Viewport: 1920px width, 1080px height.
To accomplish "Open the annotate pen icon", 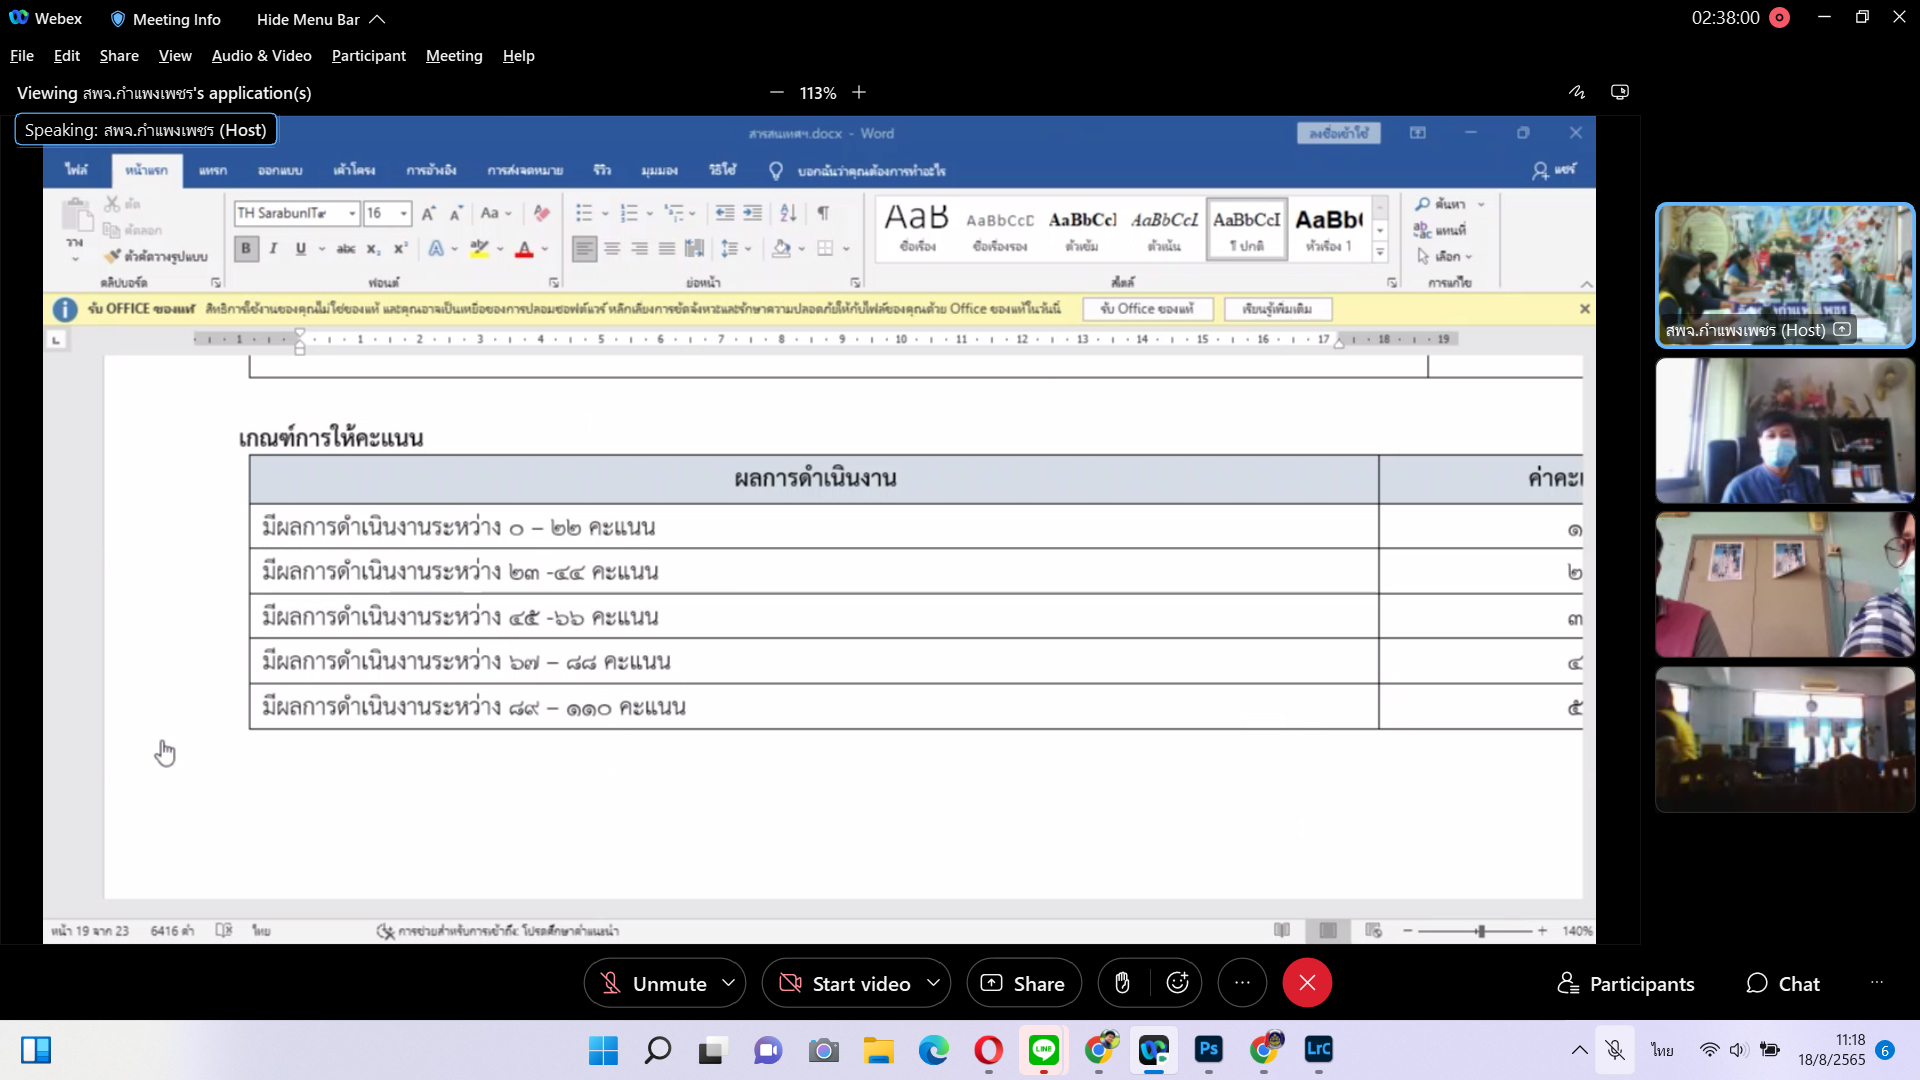I will pyautogui.click(x=1577, y=92).
